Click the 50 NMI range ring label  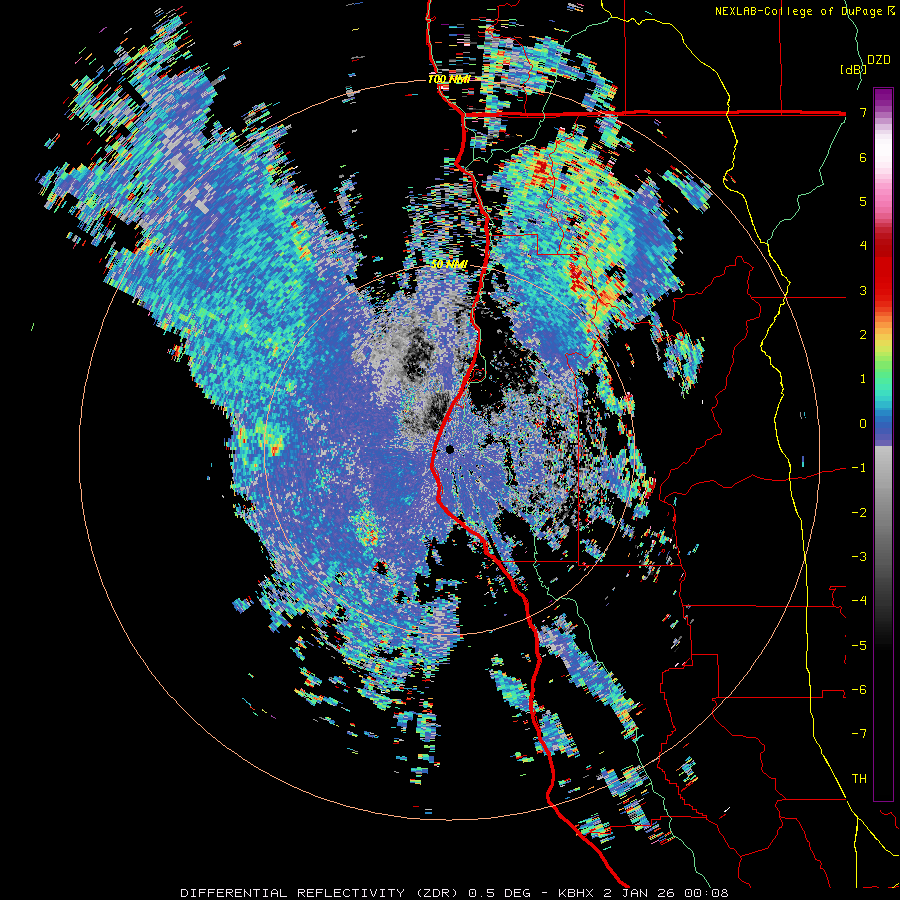[449, 264]
